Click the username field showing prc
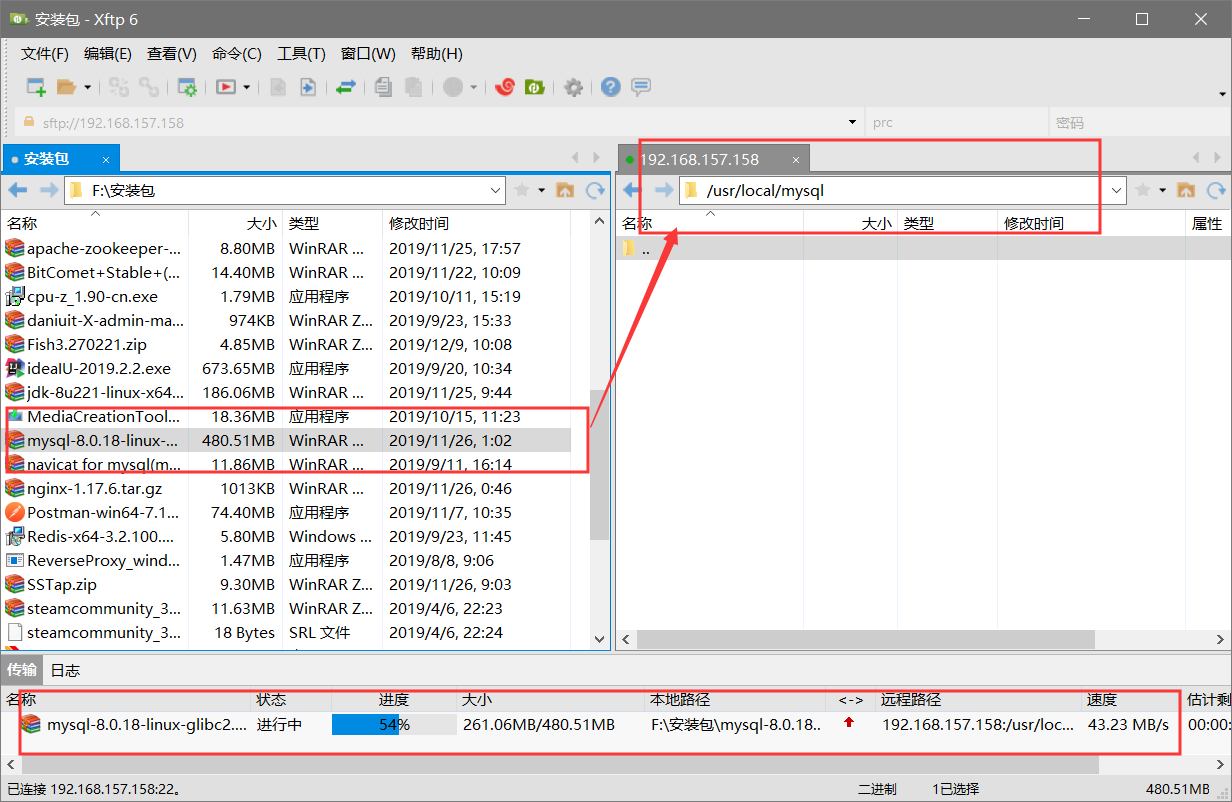This screenshot has width=1232, height=802. pos(955,122)
